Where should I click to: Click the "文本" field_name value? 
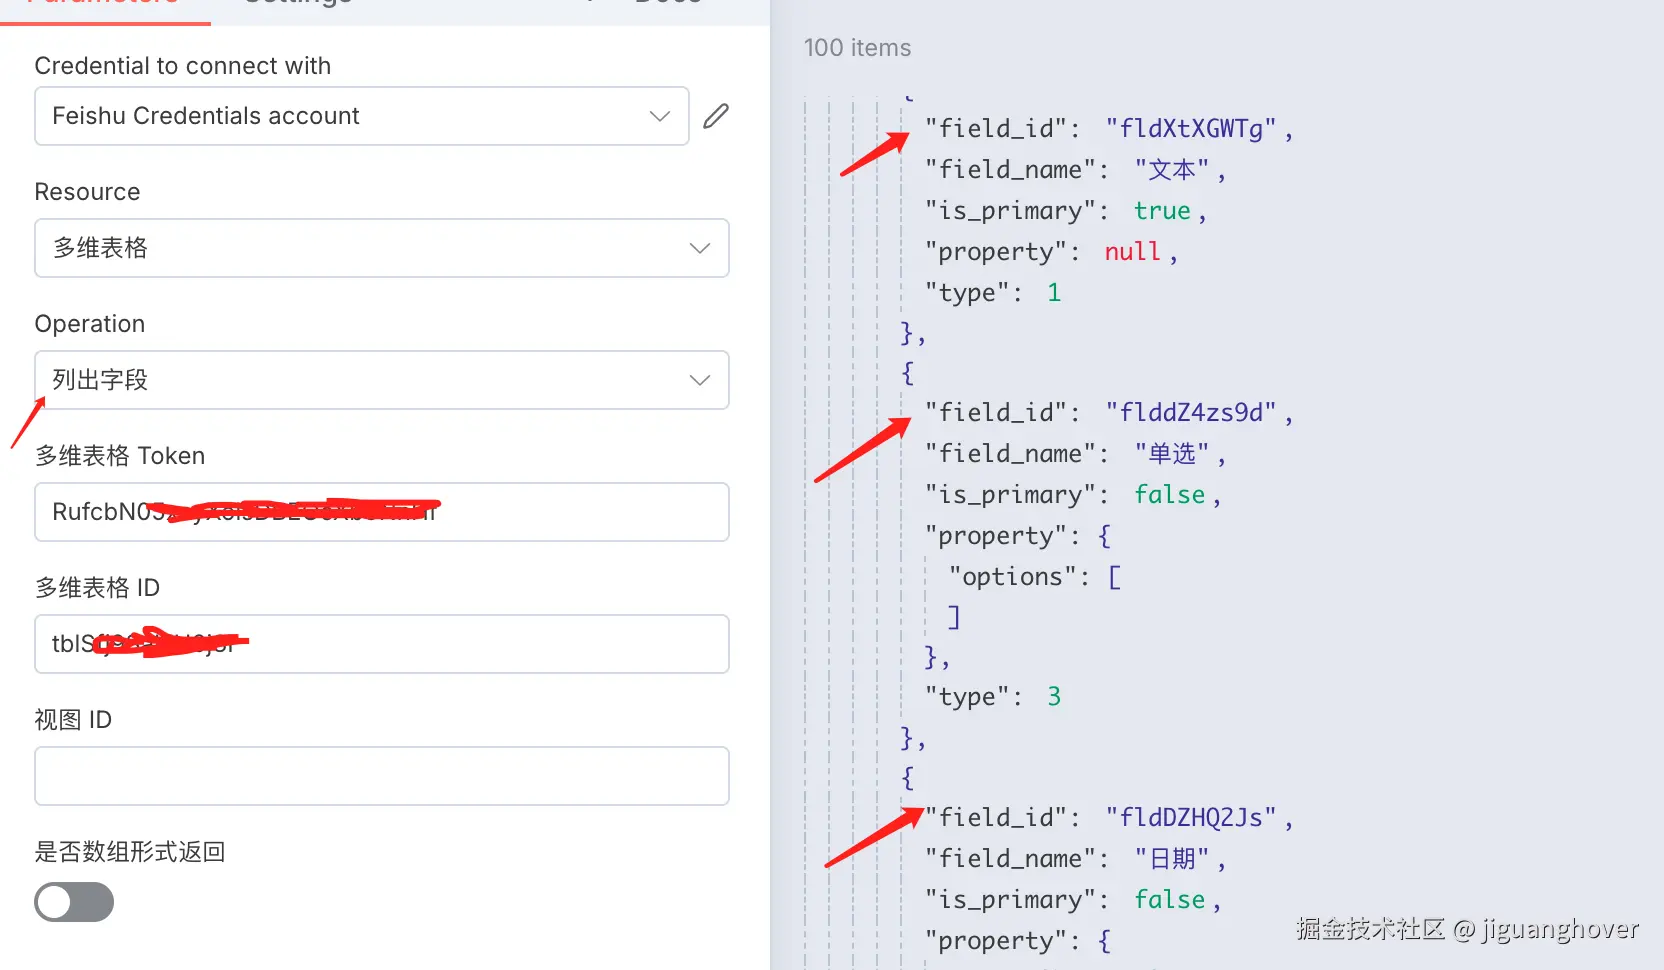(1171, 170)
